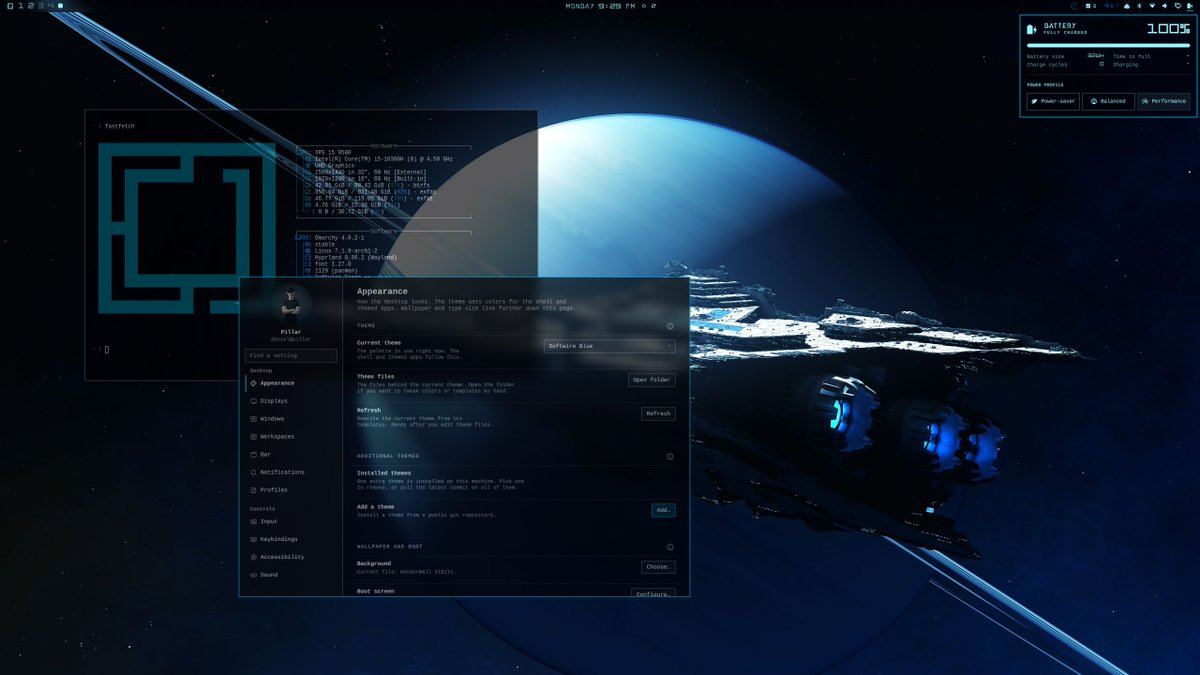Select the Balanced power profile

[1108, 101]
